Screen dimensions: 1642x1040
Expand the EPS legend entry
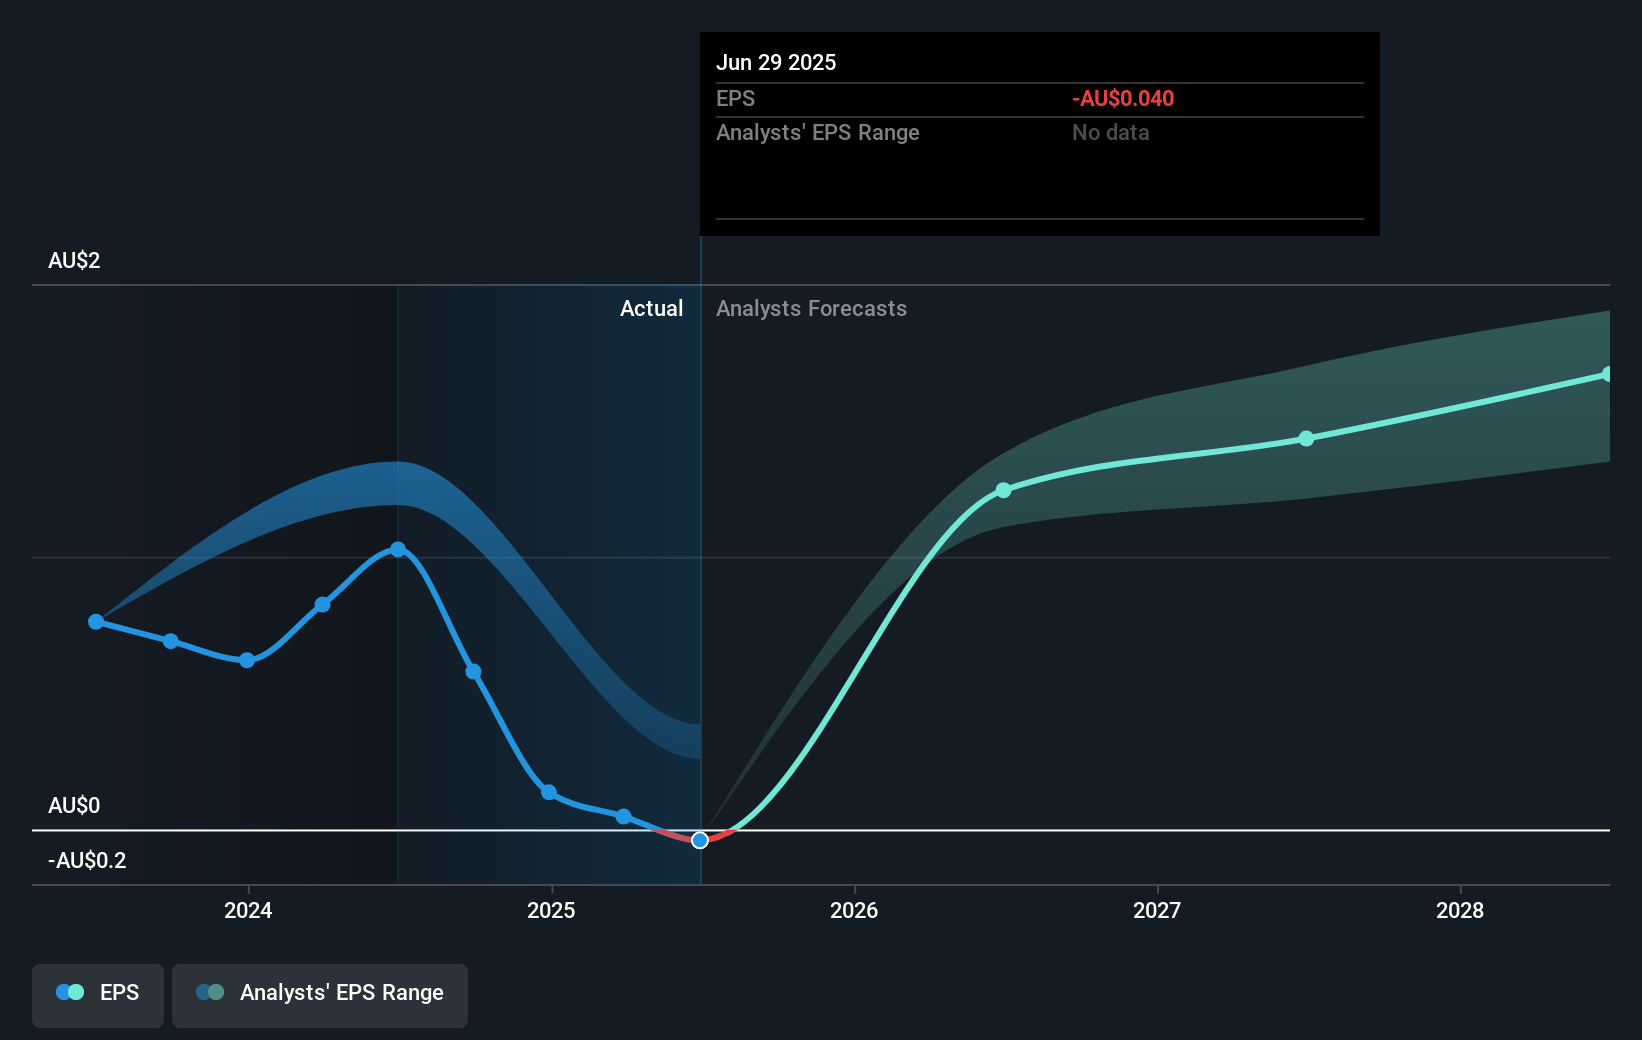coord(120,993)
